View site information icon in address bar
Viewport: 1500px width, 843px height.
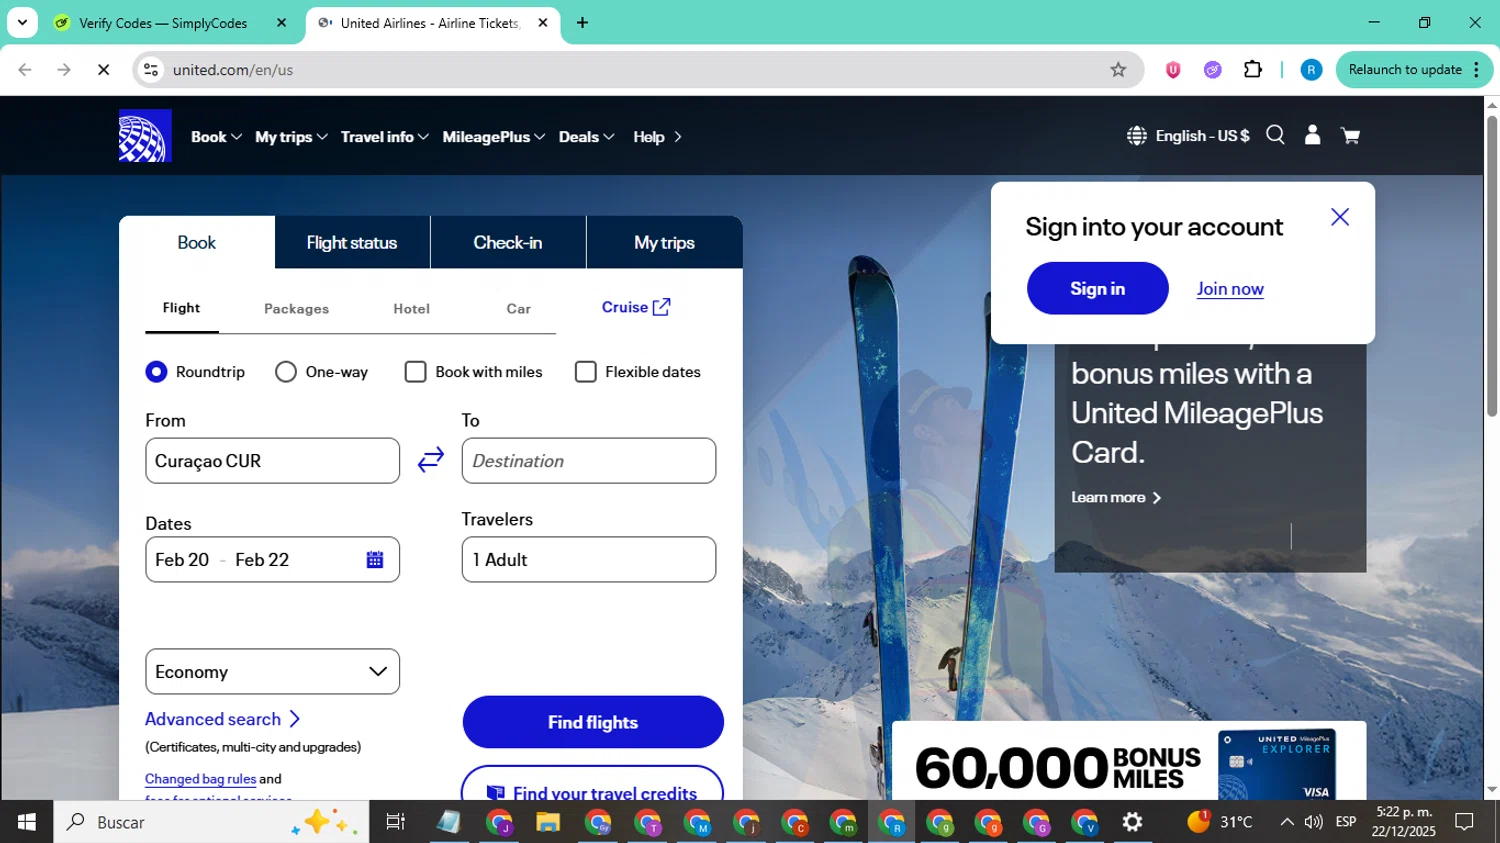click(151, 70)
